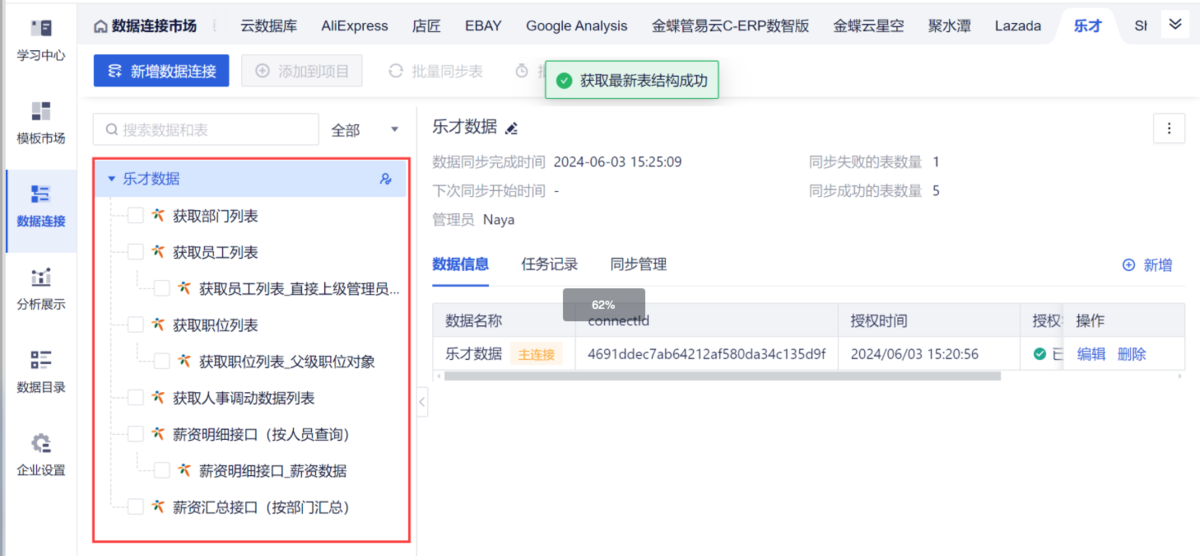Switch to the 云数据库 connector tab
The height and width of the screenshot is (556, 1200).
pos(269,26)
